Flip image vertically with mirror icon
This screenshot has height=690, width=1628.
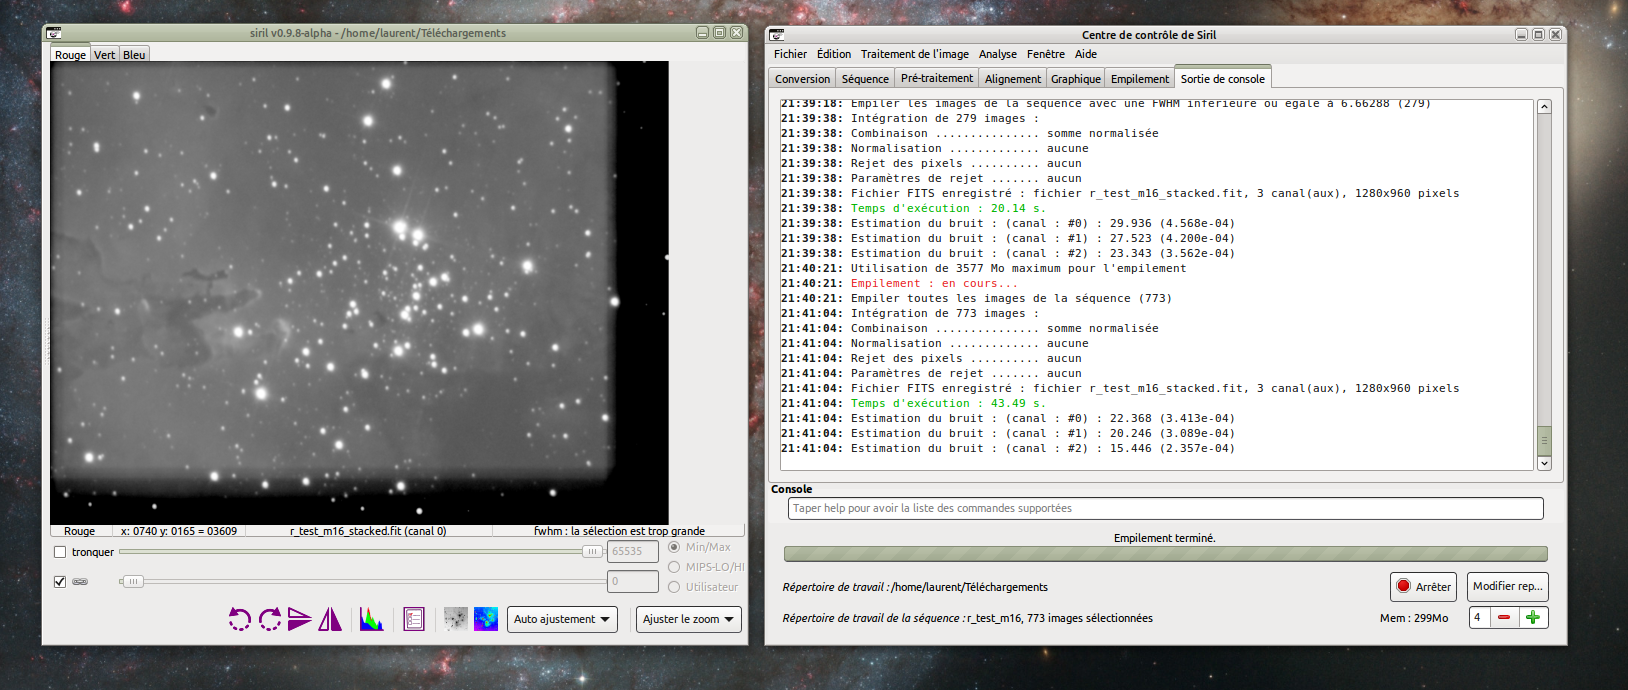(300, 620)
